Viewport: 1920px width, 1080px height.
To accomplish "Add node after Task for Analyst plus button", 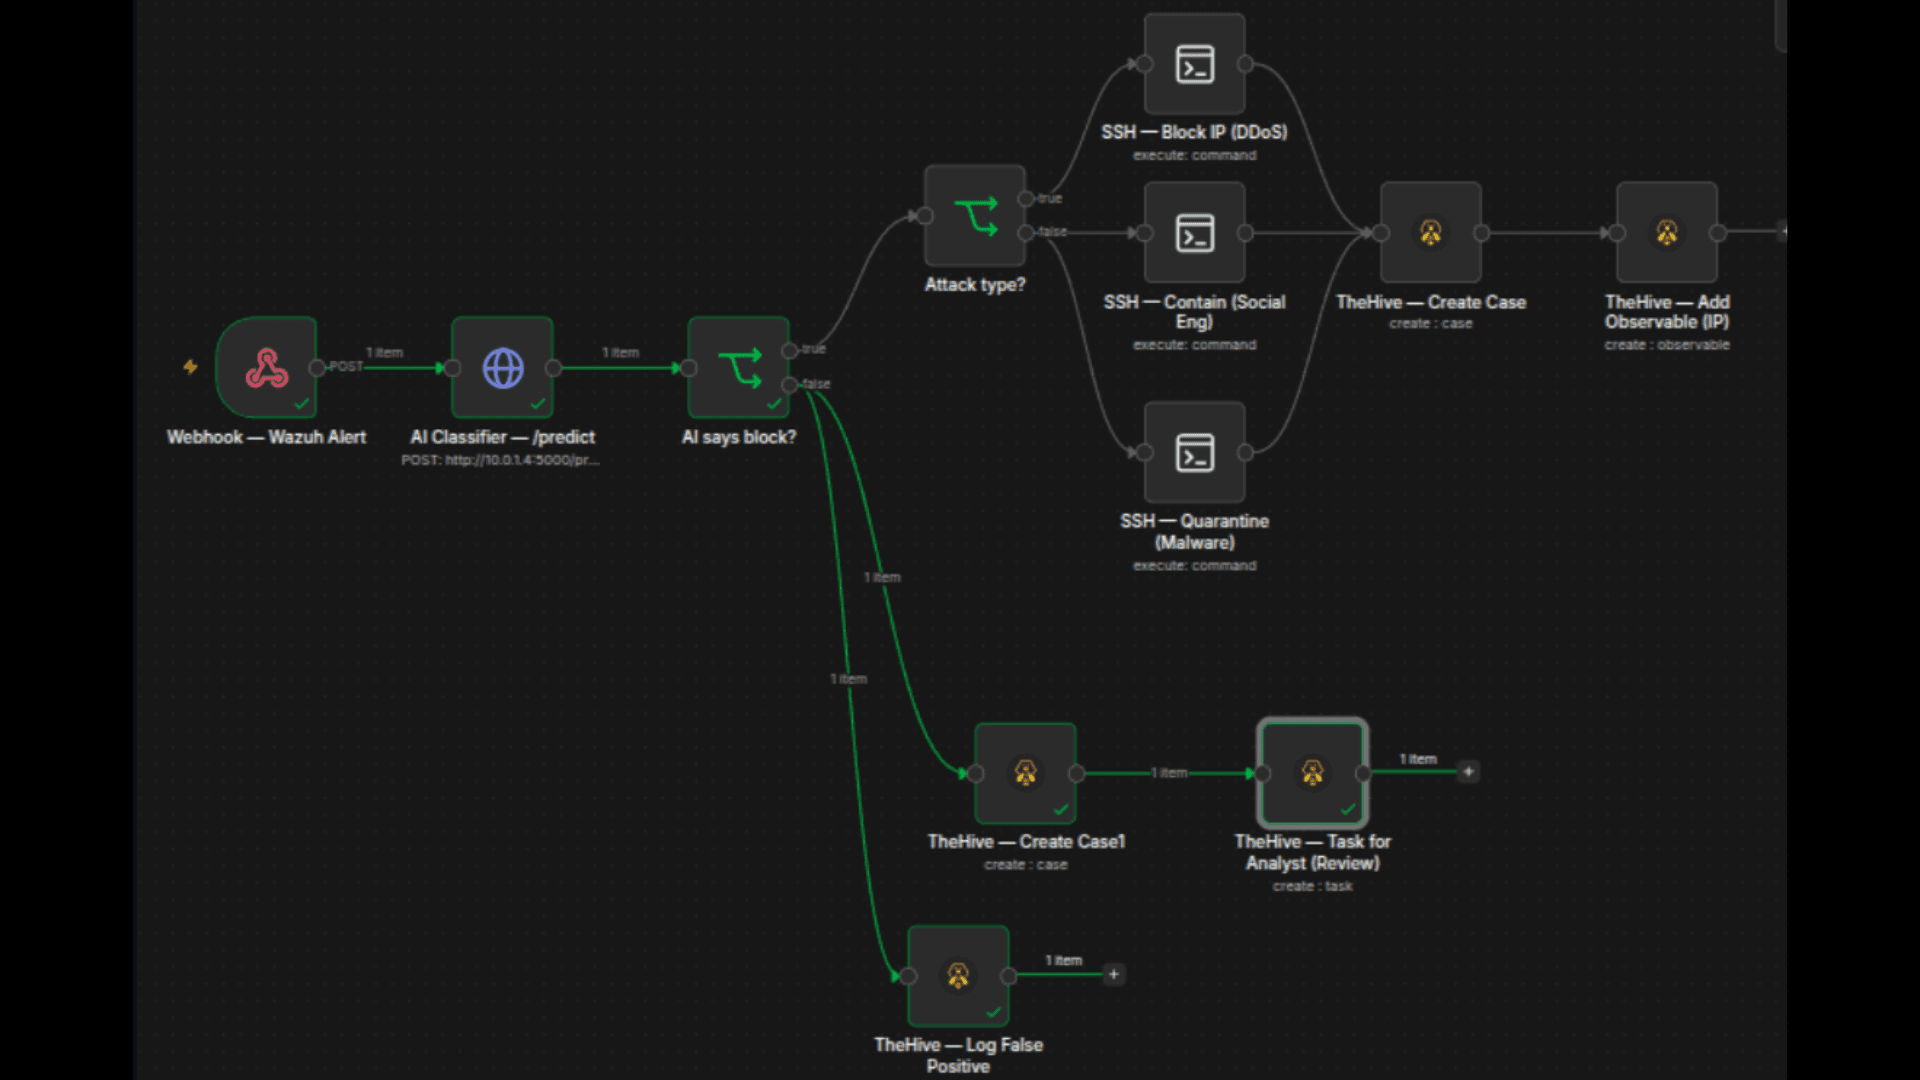I will click(x=1468, y=772).
